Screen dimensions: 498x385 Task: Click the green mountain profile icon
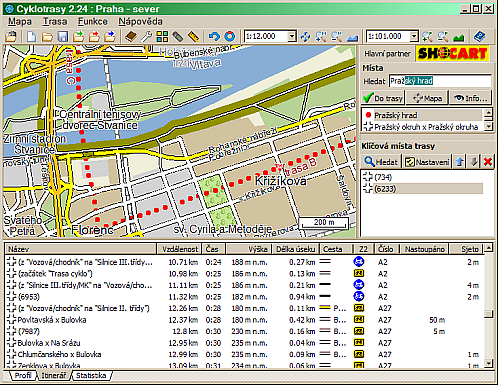pos(459,36)
